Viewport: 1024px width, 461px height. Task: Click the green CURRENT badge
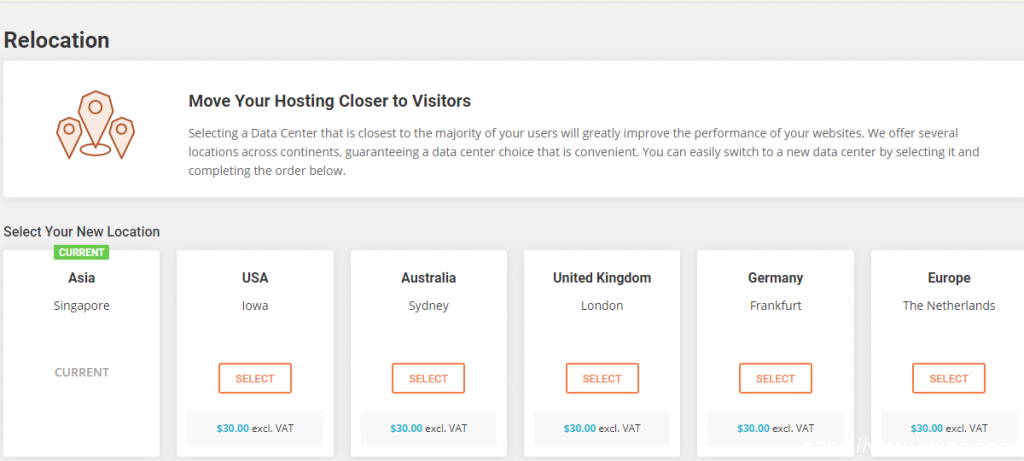(x=82, y=252)
